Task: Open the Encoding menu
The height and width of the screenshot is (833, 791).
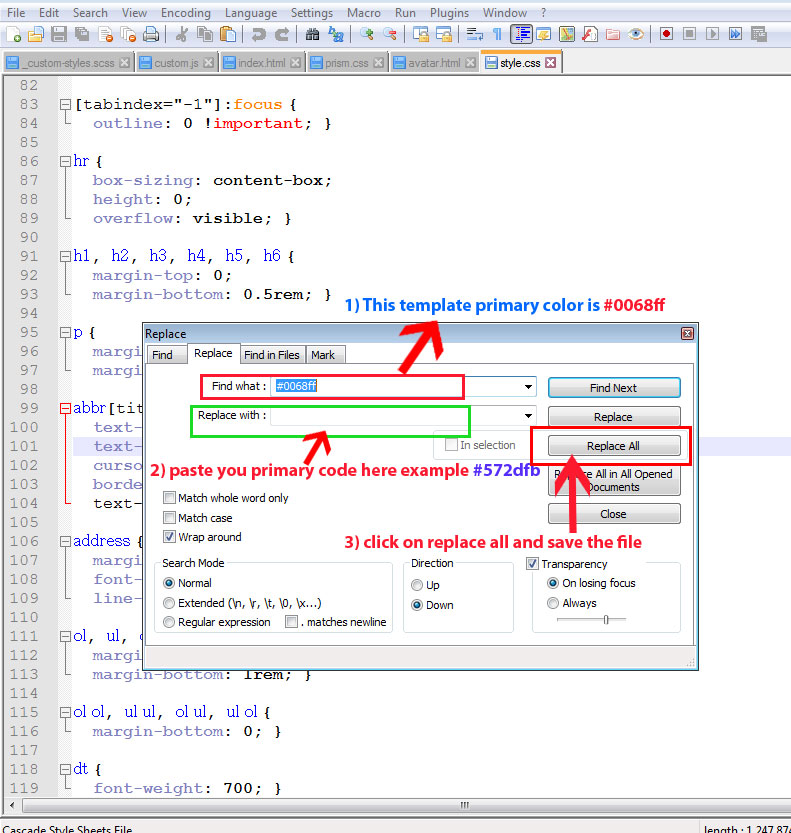Action: [x=186, y=13]
